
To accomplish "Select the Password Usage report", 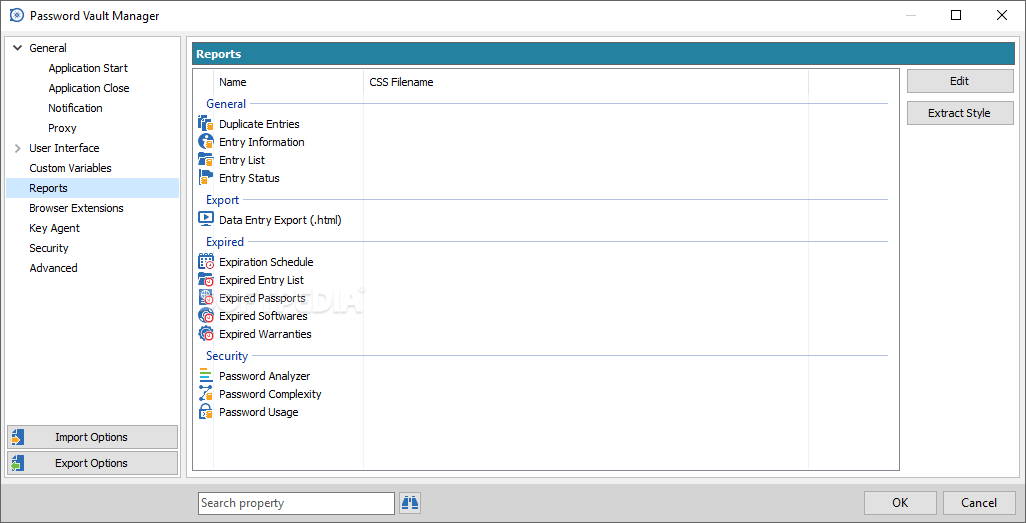I will (x=258, y=412).
